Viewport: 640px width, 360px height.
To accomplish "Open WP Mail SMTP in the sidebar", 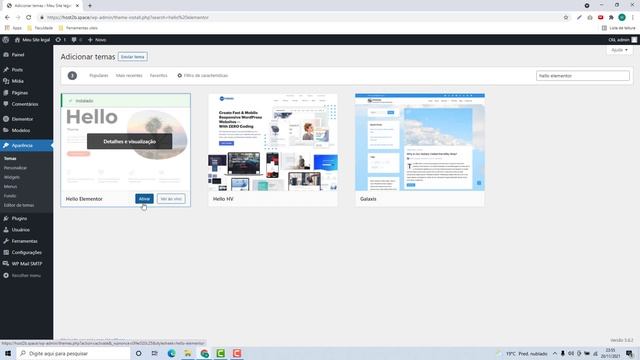I will tap(27, 264).
